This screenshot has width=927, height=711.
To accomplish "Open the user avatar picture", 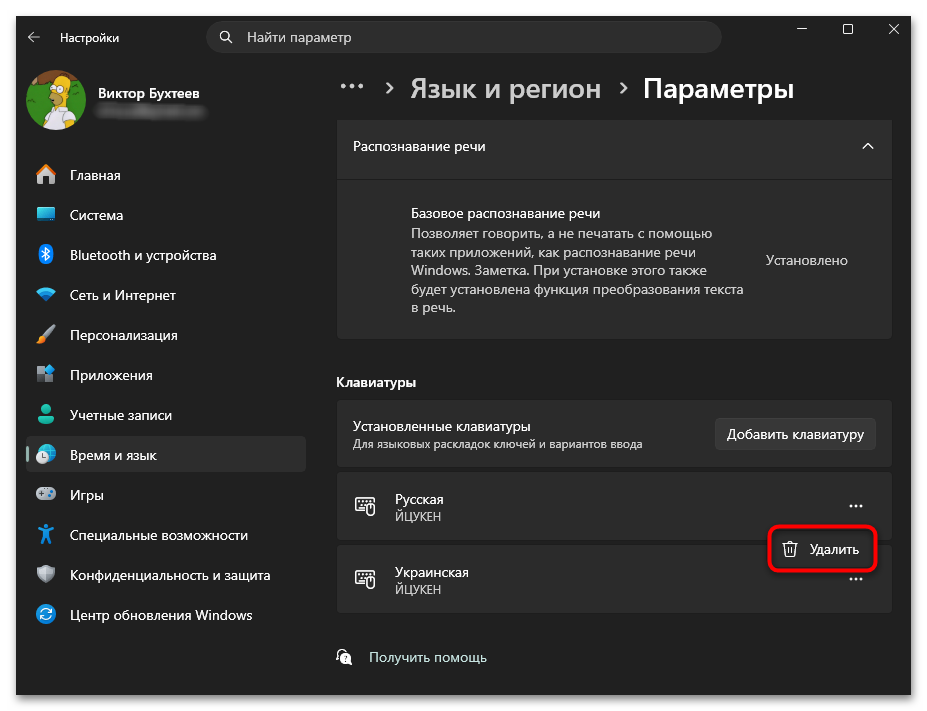I will point(56,100).
